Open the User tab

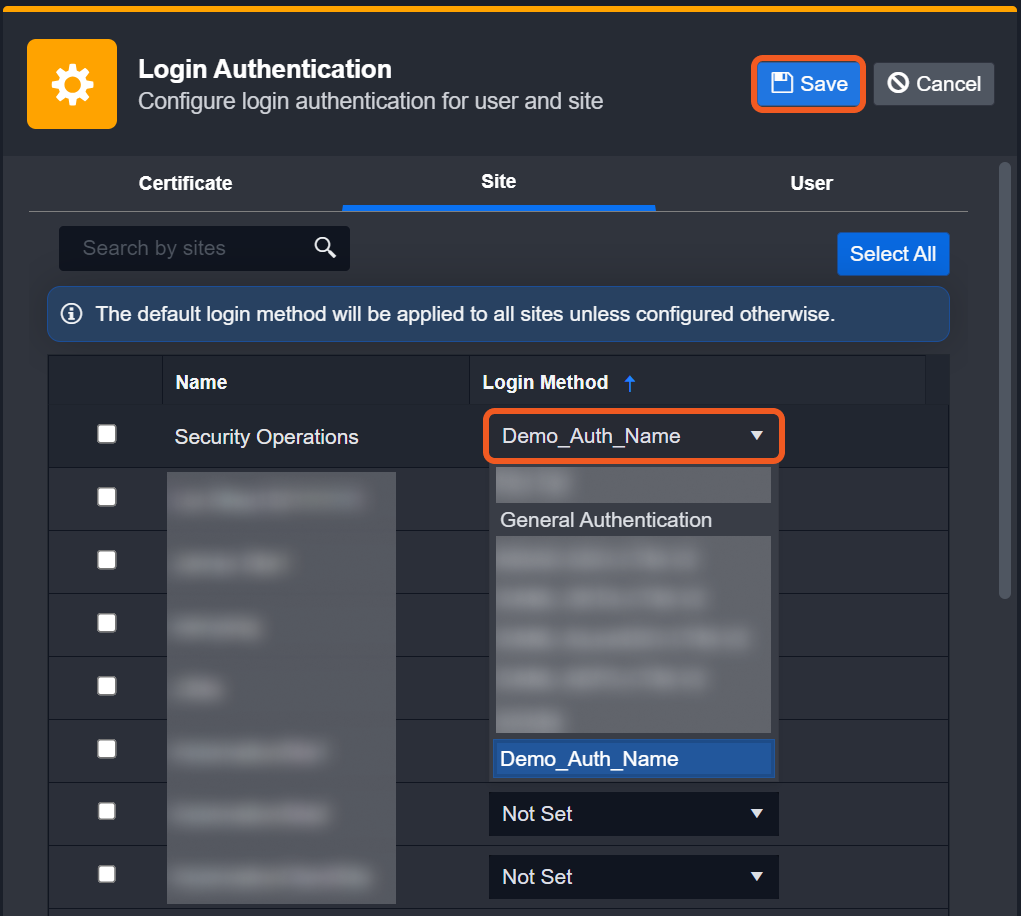click(x=811, y=183)
